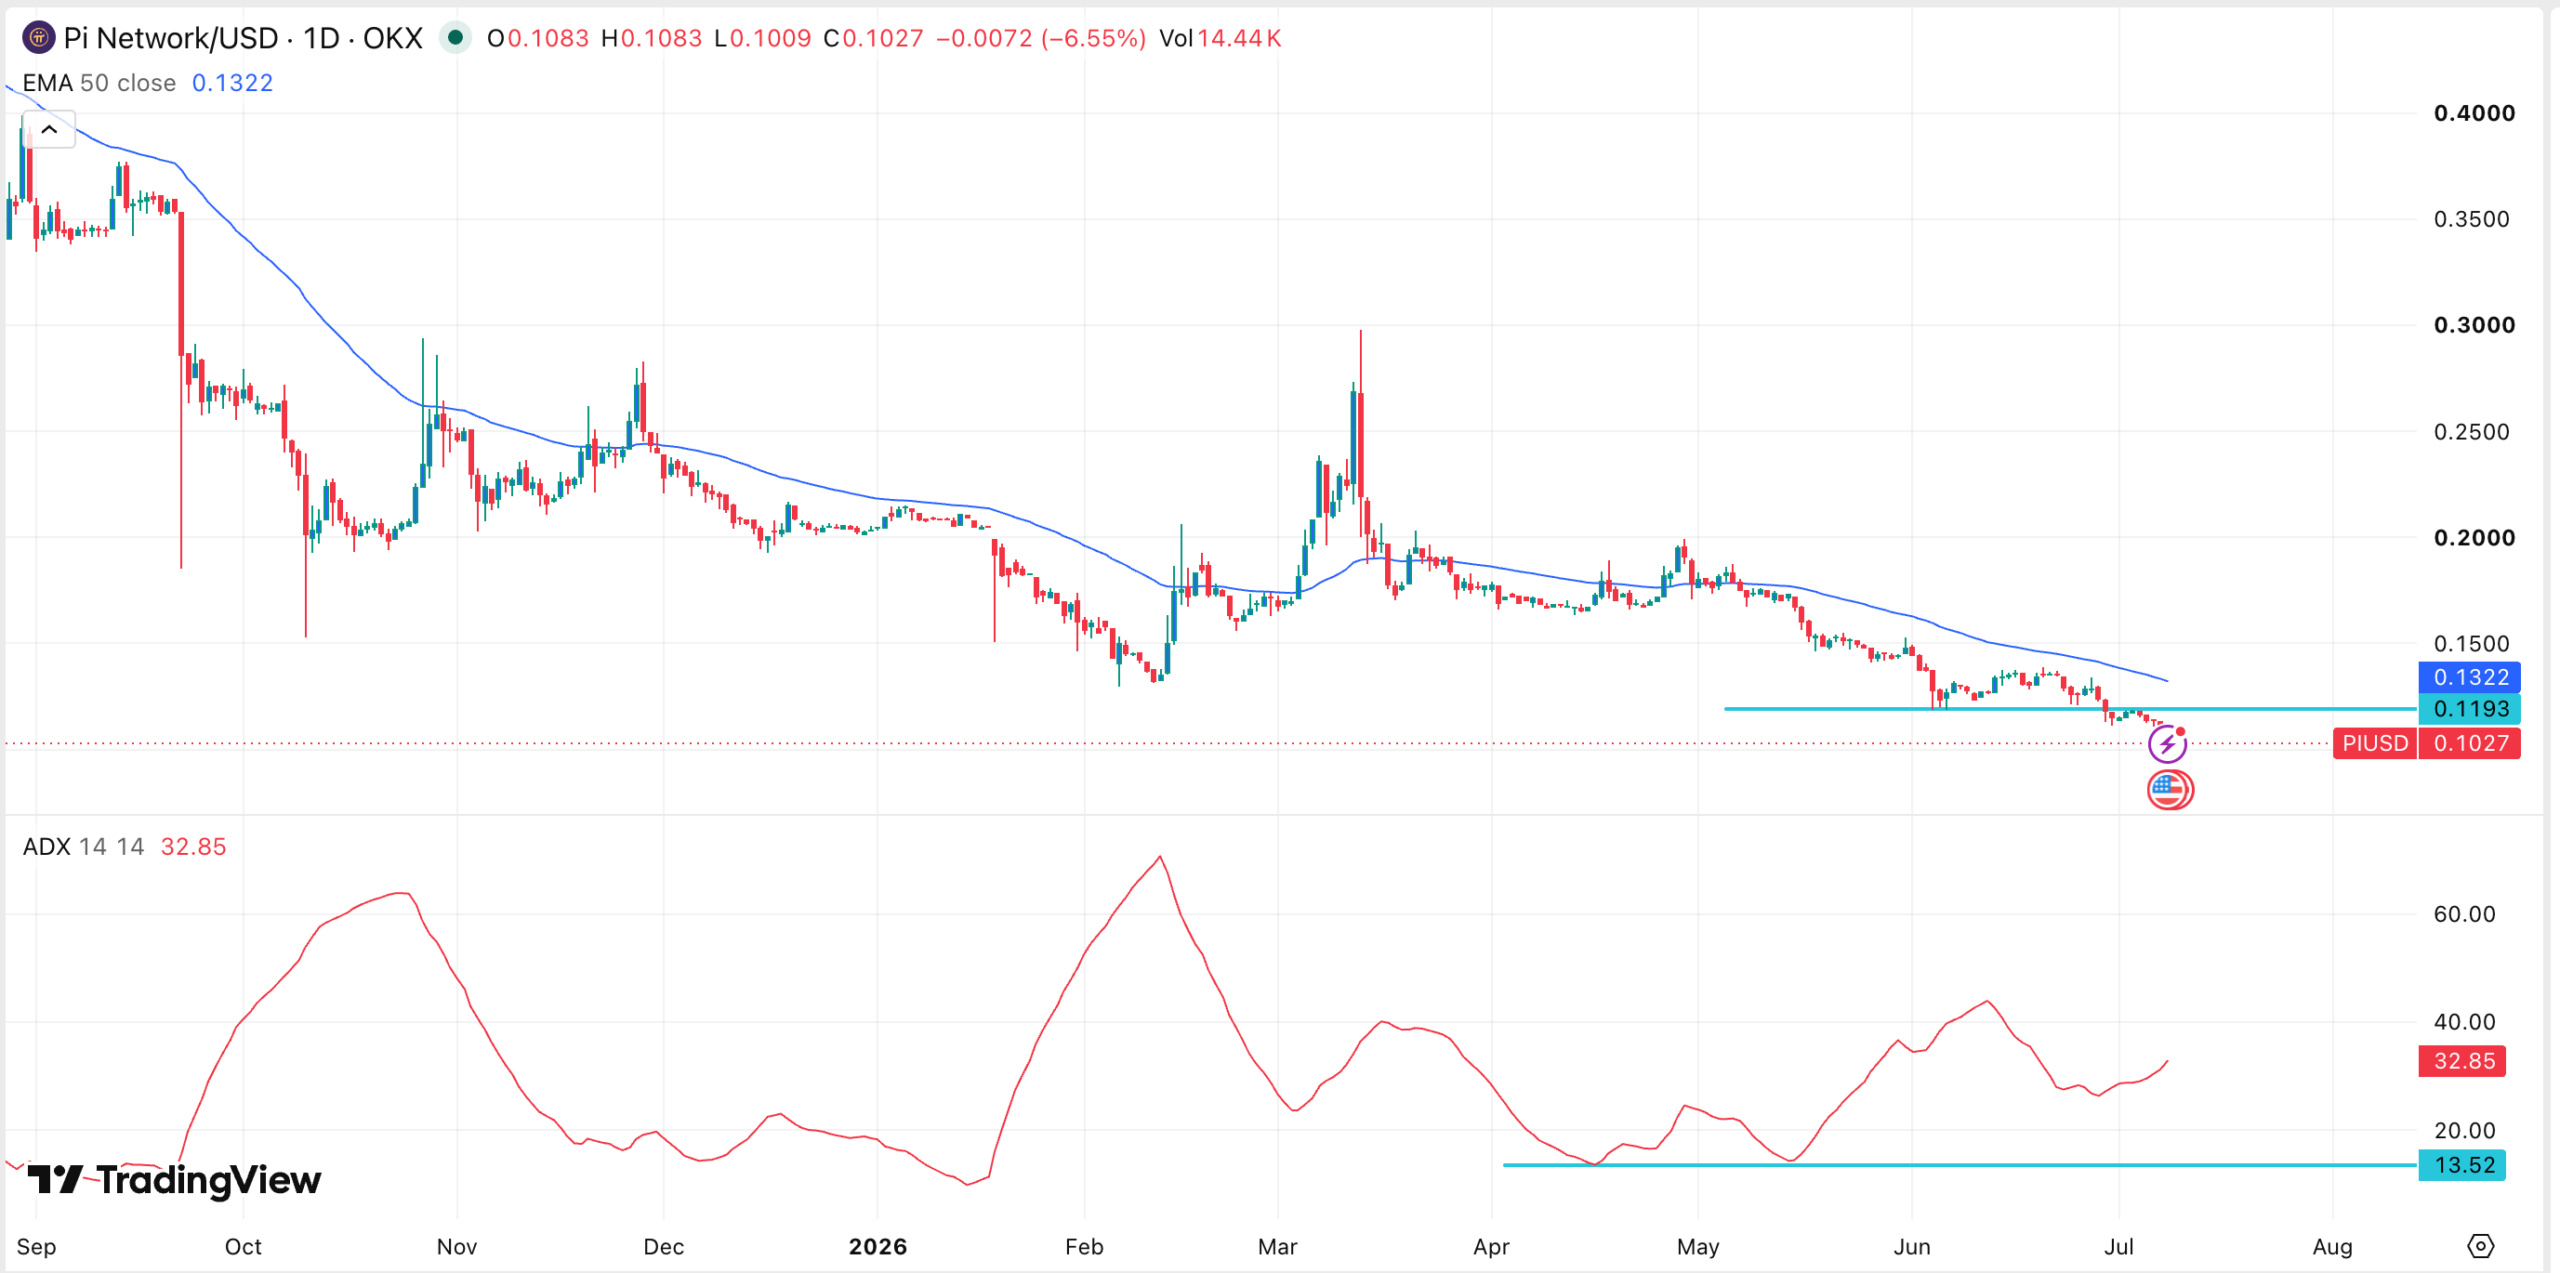Click the ADX value 32.85 in legend
The height and width of the screenshot is (1273, 2560).
click(x=193, y=847)
